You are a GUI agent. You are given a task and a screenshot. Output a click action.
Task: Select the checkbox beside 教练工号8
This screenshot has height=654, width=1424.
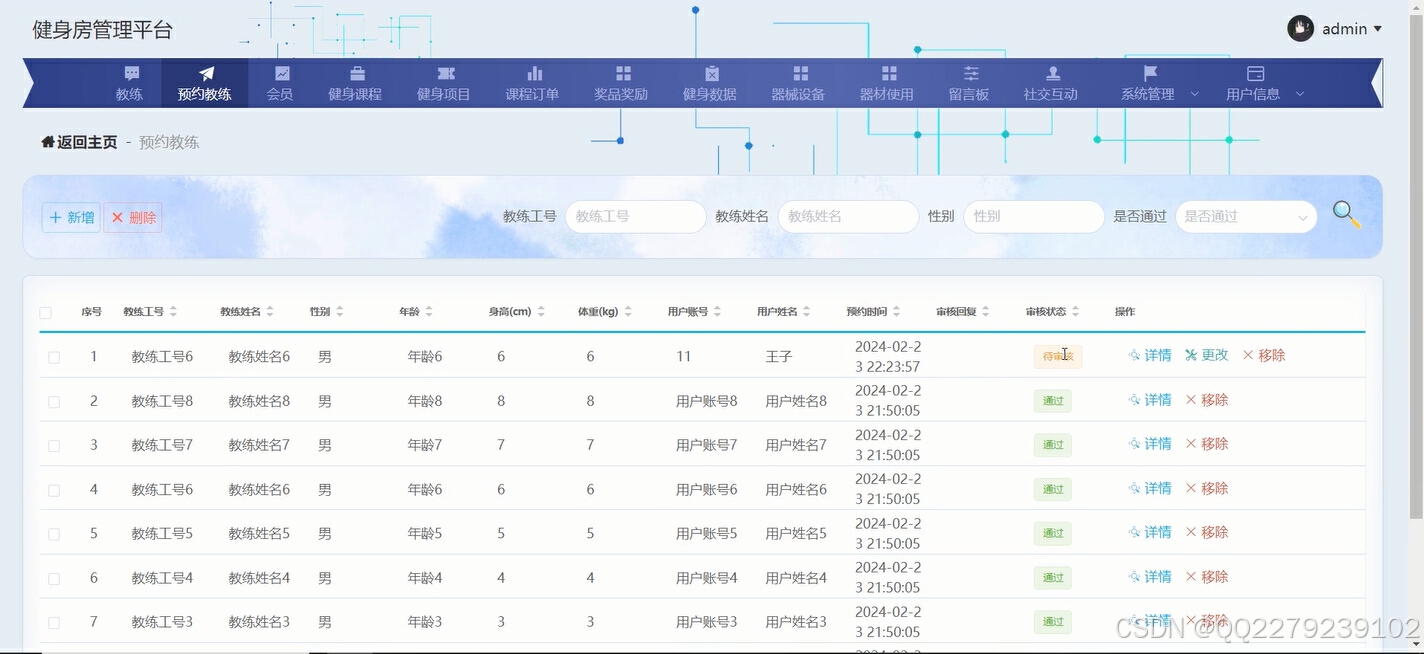(x=54, y=400)
